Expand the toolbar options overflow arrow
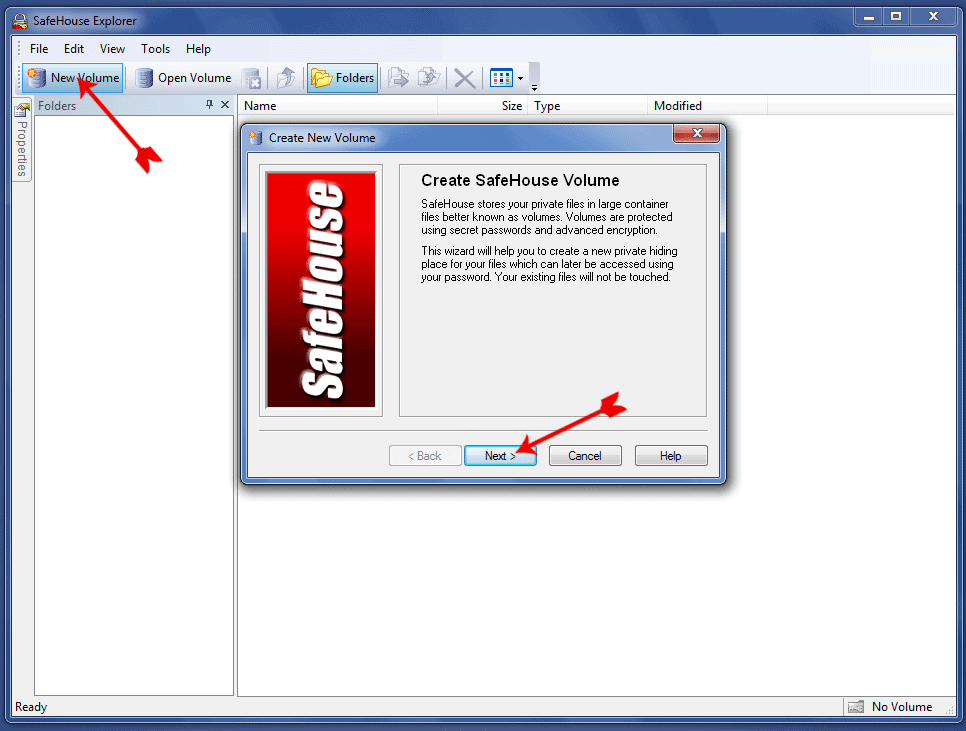This screenshot has height=731, width=966. tap(535, 78)
